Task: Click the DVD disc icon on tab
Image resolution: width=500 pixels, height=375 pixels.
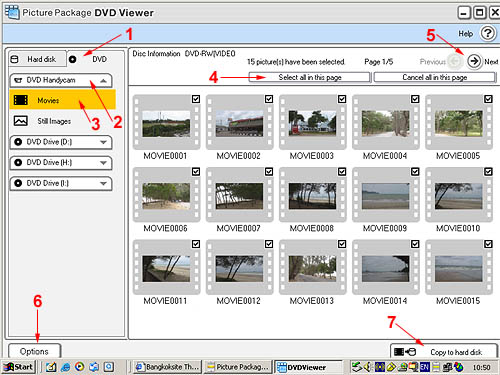Action: 72,60
